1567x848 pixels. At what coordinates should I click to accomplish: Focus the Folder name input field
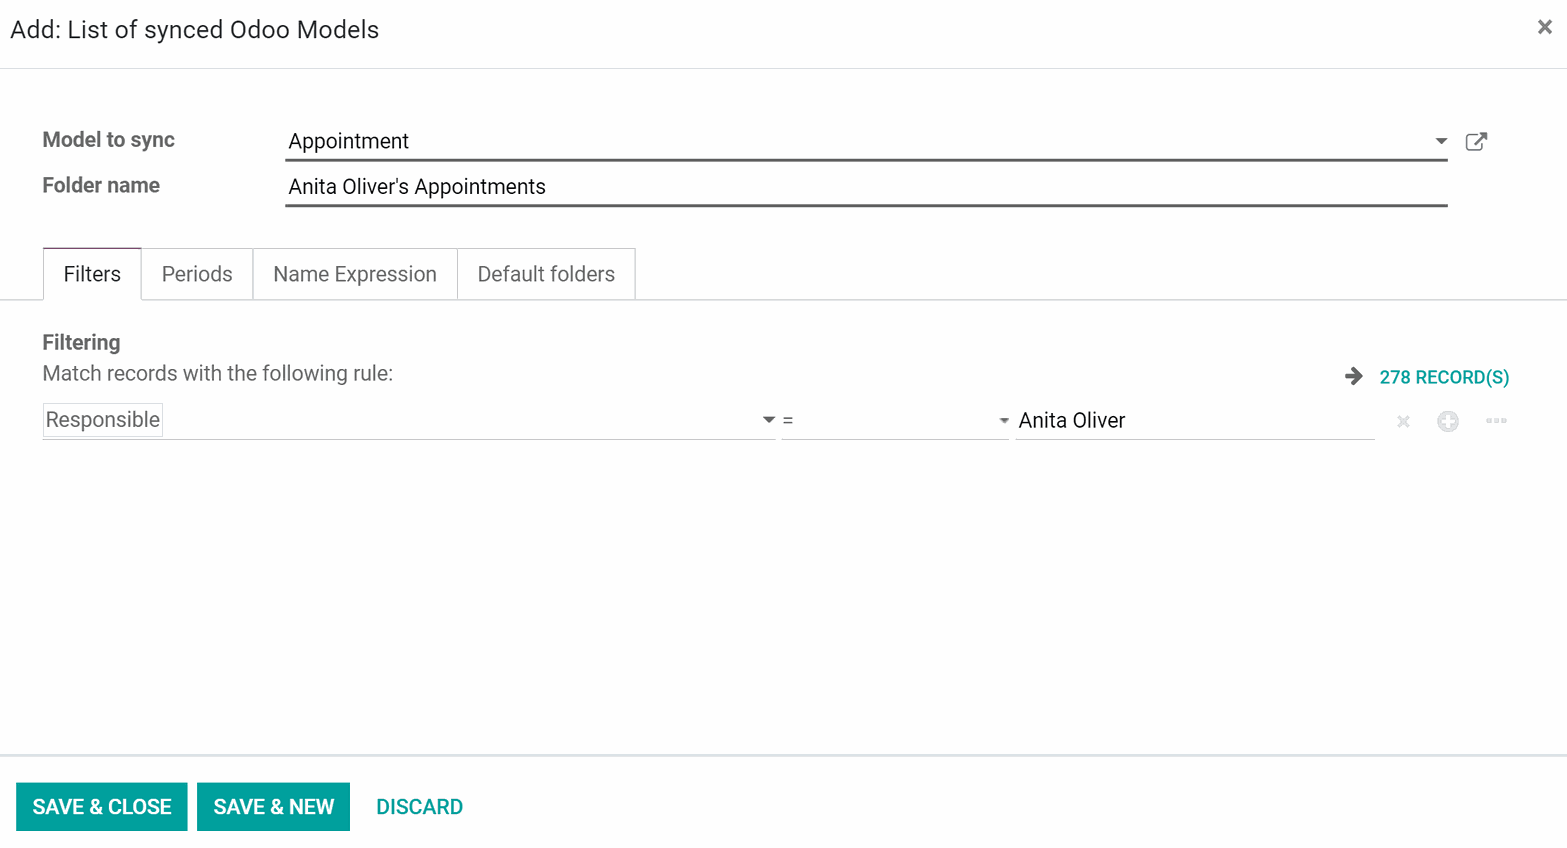click(866, 187)
